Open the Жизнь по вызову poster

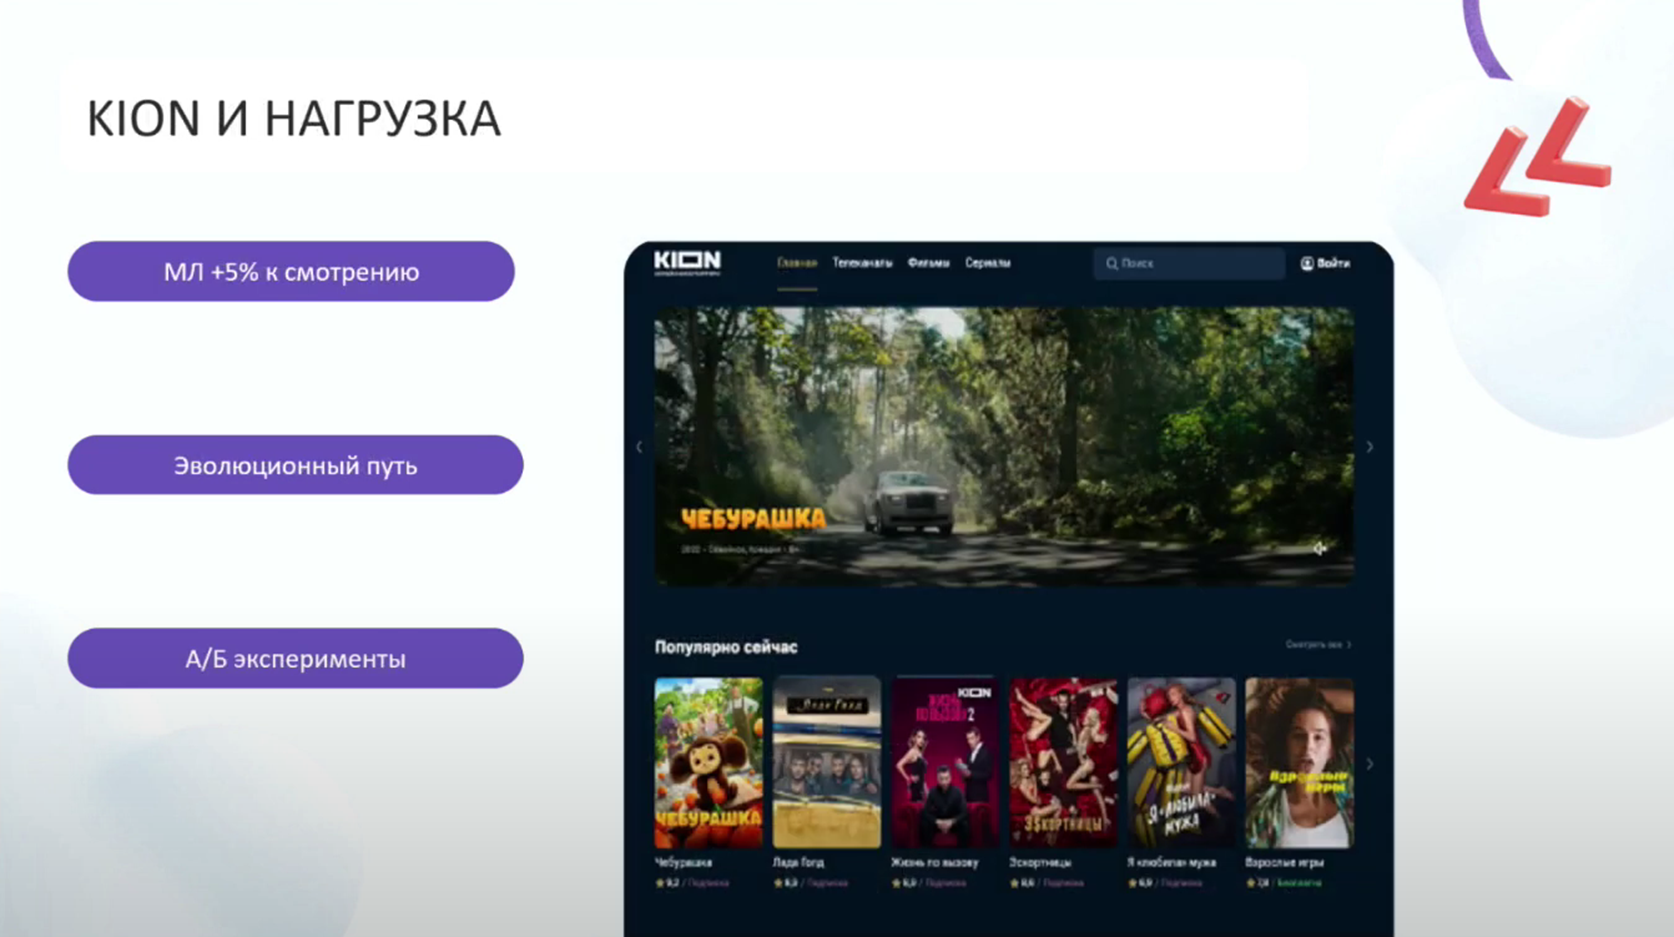(945, 763)
